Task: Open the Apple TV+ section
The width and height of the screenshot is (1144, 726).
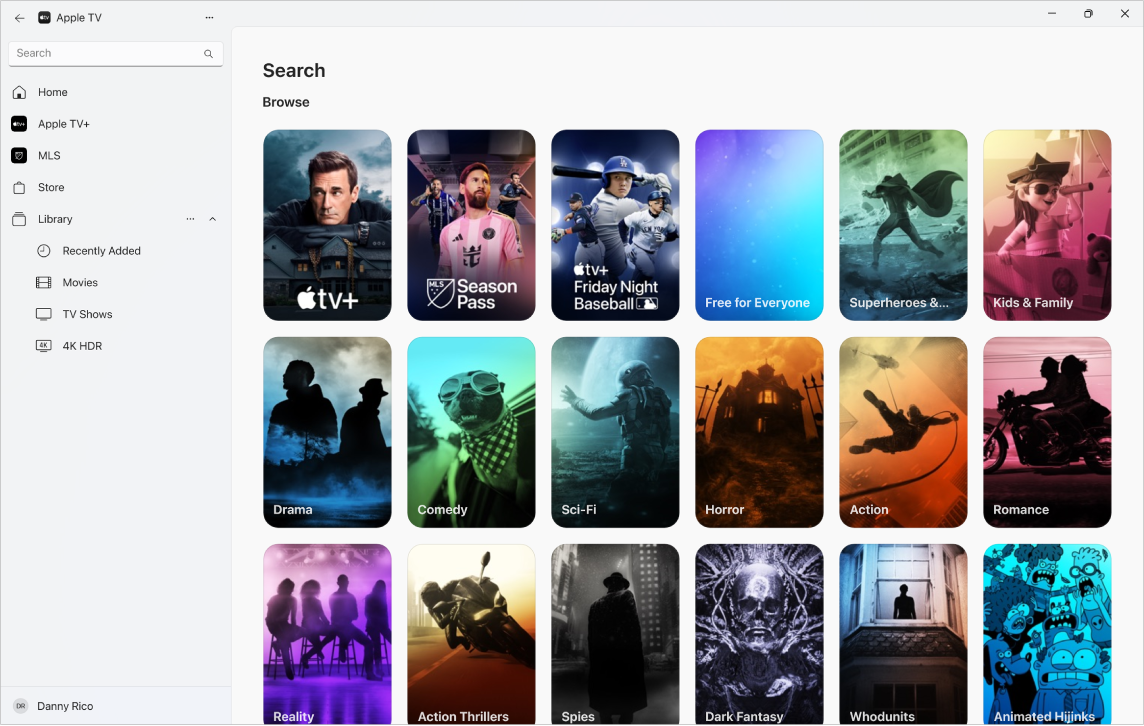Action: coord(62,123)
